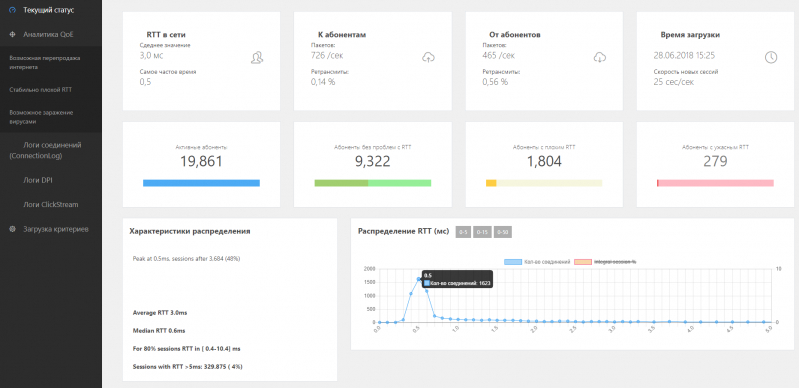Toggle the Кол-во соединений chart legend
The width and height of the screenshot is (799, 388).
(x=537, y=262)
